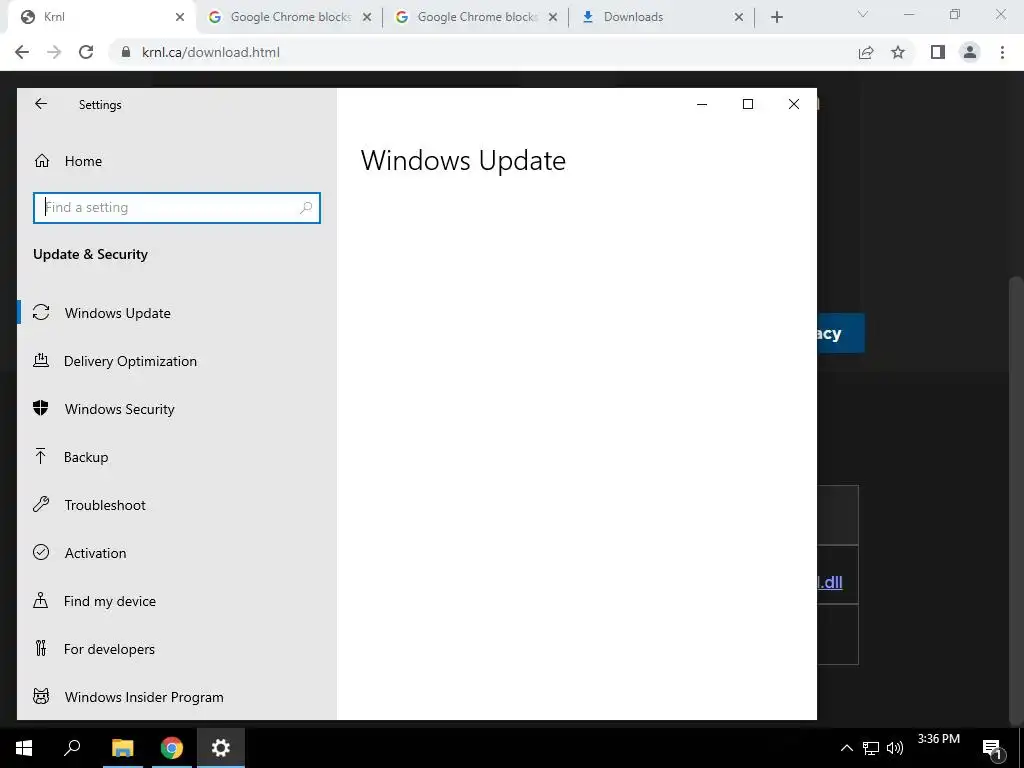
Task: Toggle the Chrome side panel
Action: pyautogui.click(x=938, y=52)
